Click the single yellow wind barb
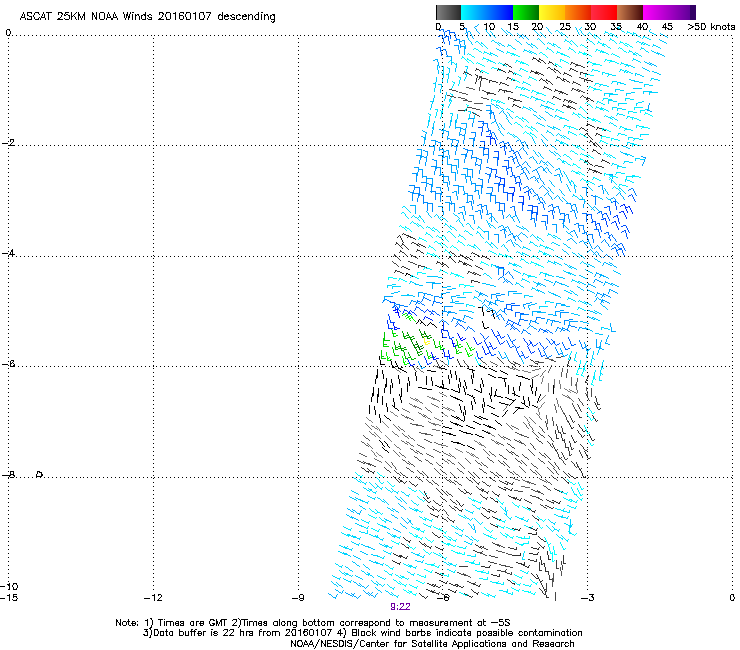This screenshot has width=740, height=650. pos(427,340)
